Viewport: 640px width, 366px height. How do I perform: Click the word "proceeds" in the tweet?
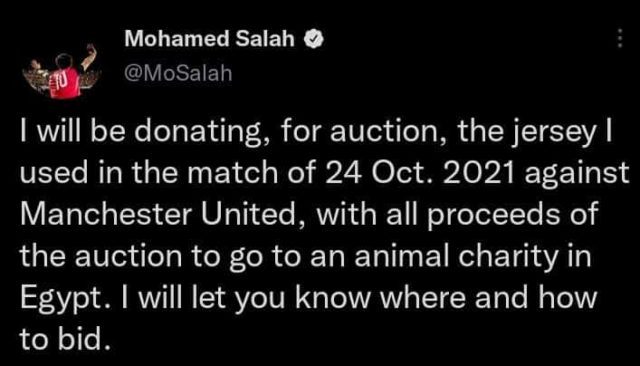493,216
